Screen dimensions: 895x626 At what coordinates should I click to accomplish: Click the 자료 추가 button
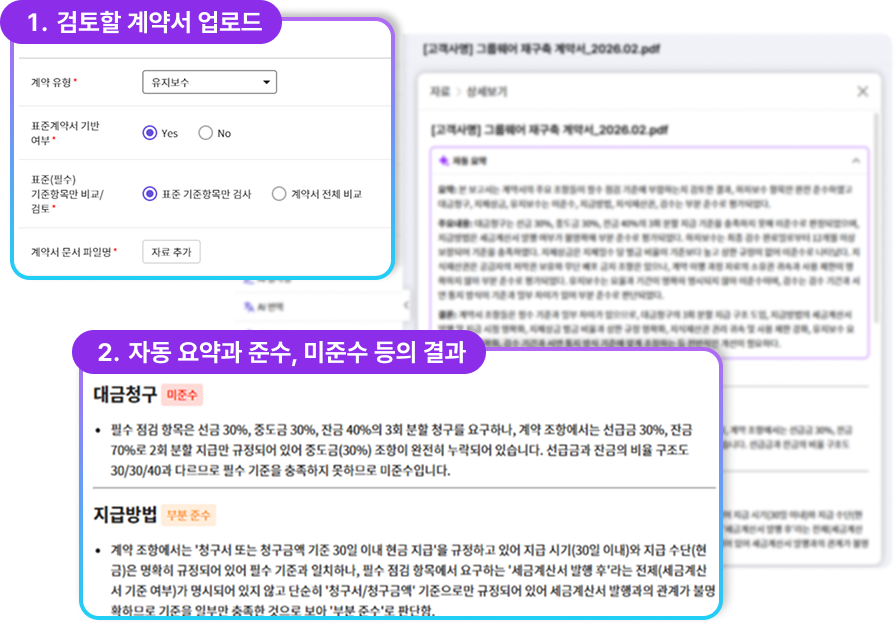point(171,251)
